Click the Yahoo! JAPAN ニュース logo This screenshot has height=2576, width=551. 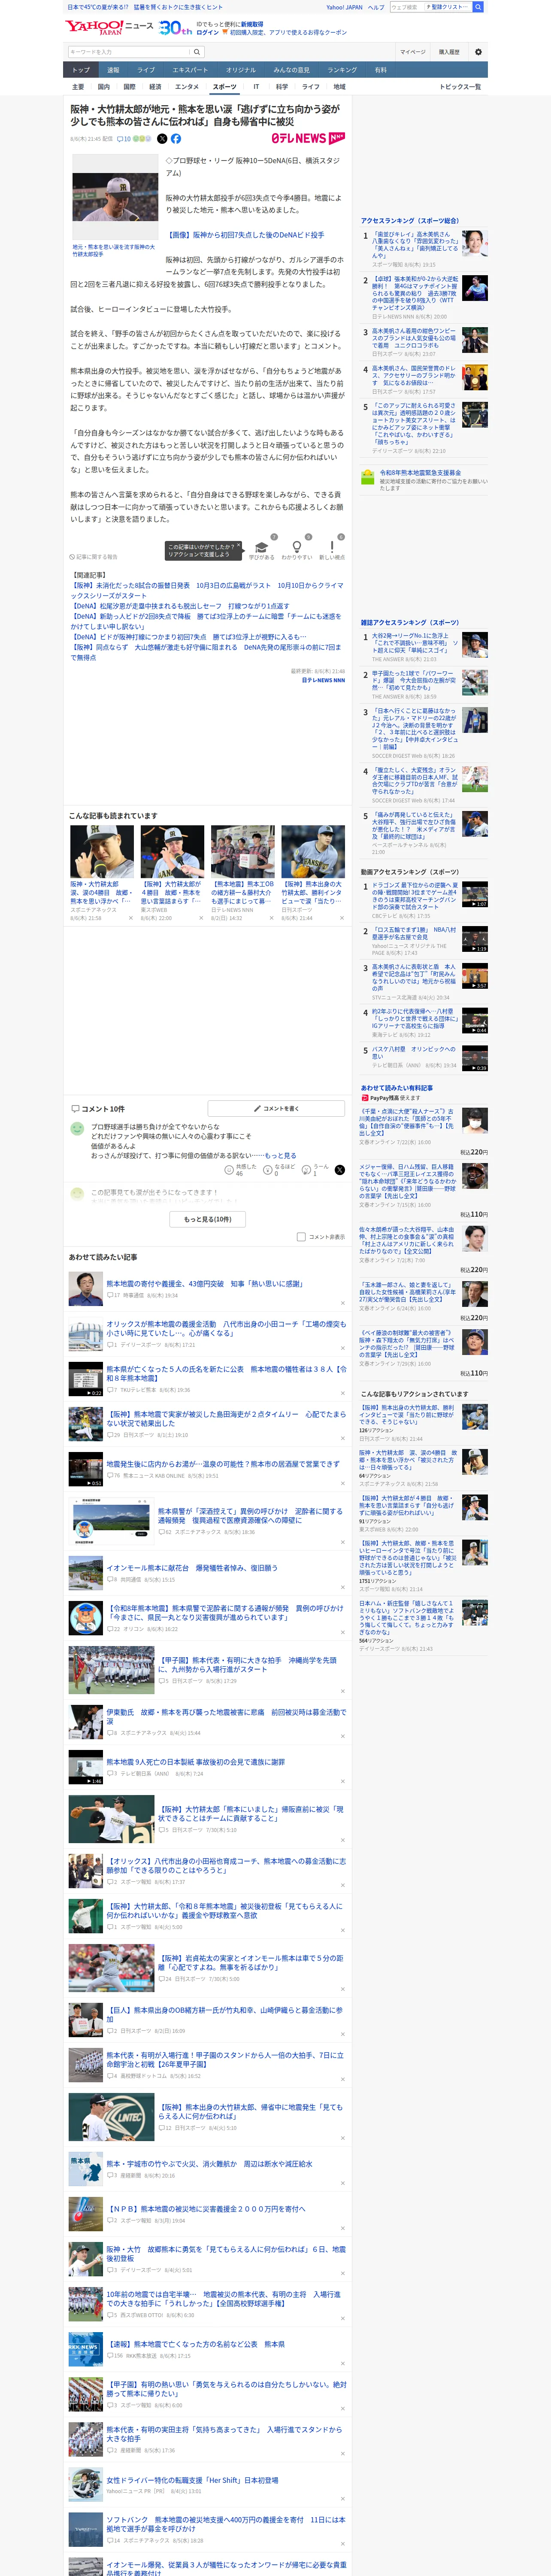(x=110, y=27)
